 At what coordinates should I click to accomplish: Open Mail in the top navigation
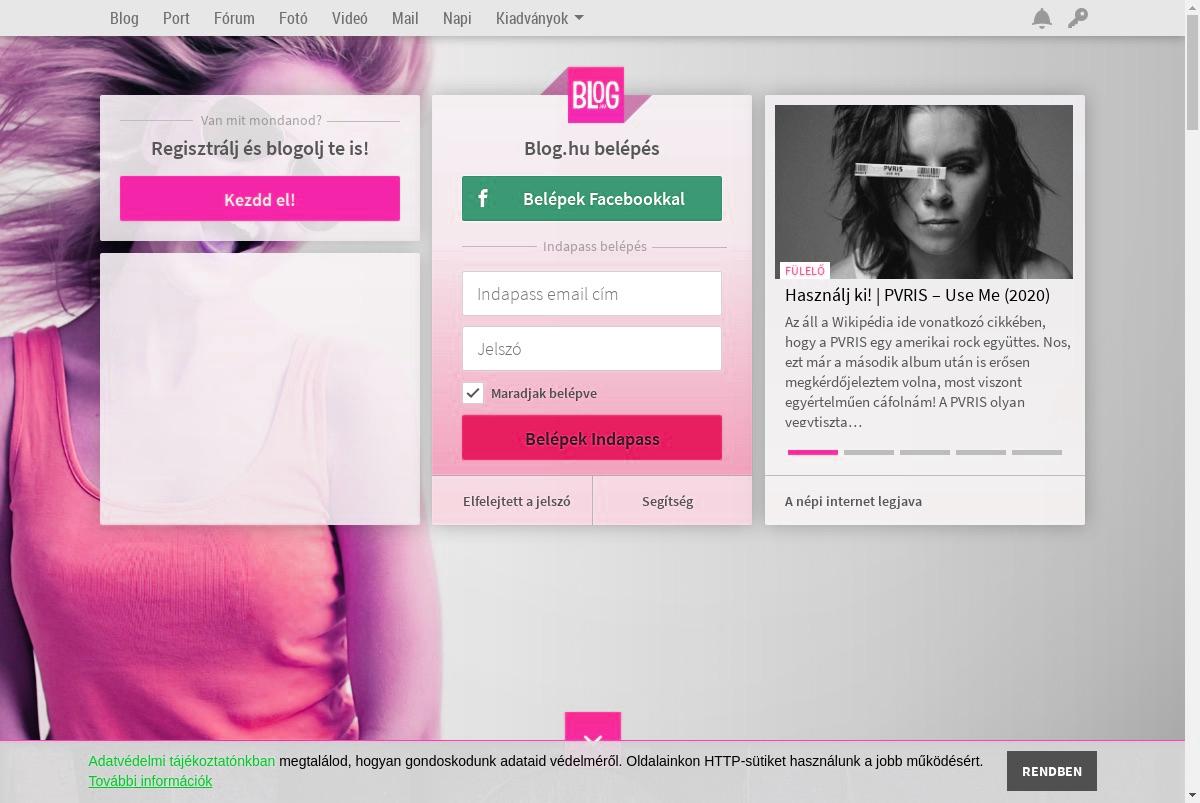tap(405, 18)
